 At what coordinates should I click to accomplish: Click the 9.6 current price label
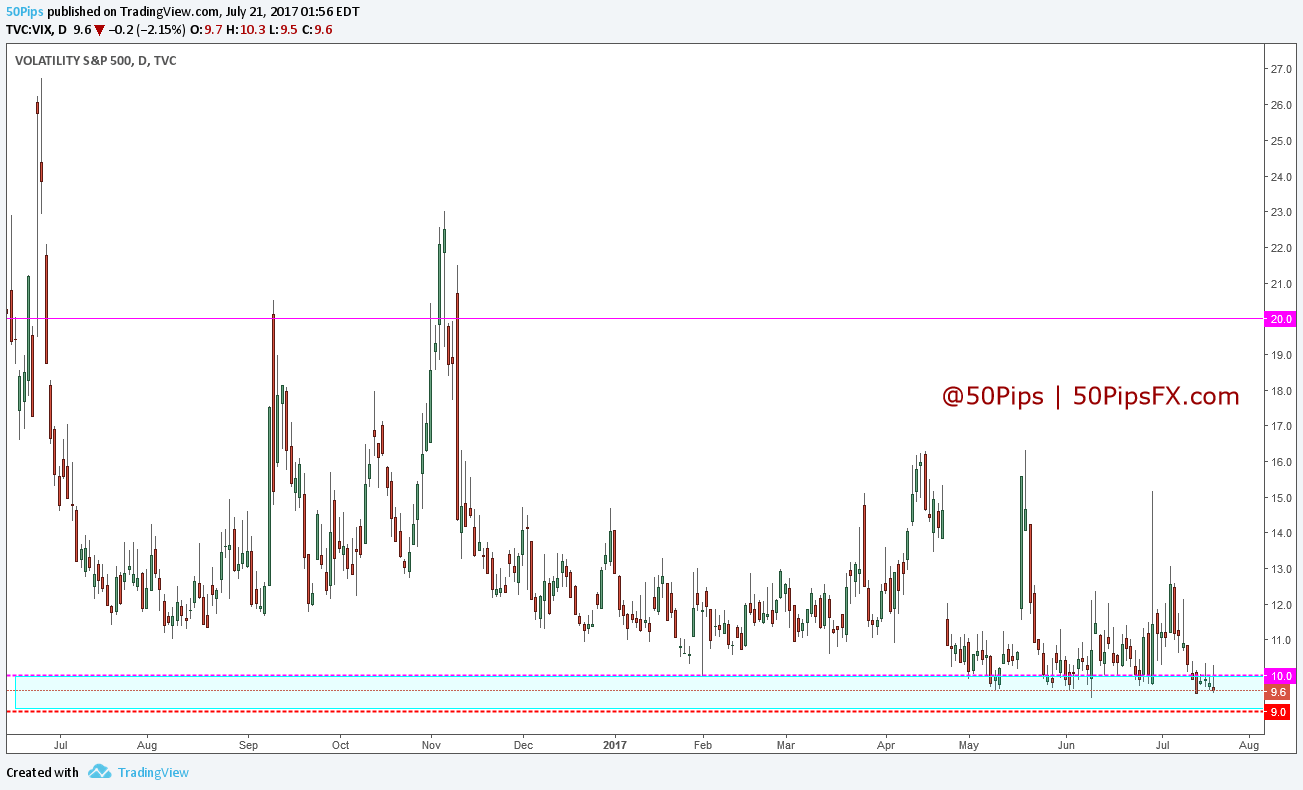pos(1278,691)
